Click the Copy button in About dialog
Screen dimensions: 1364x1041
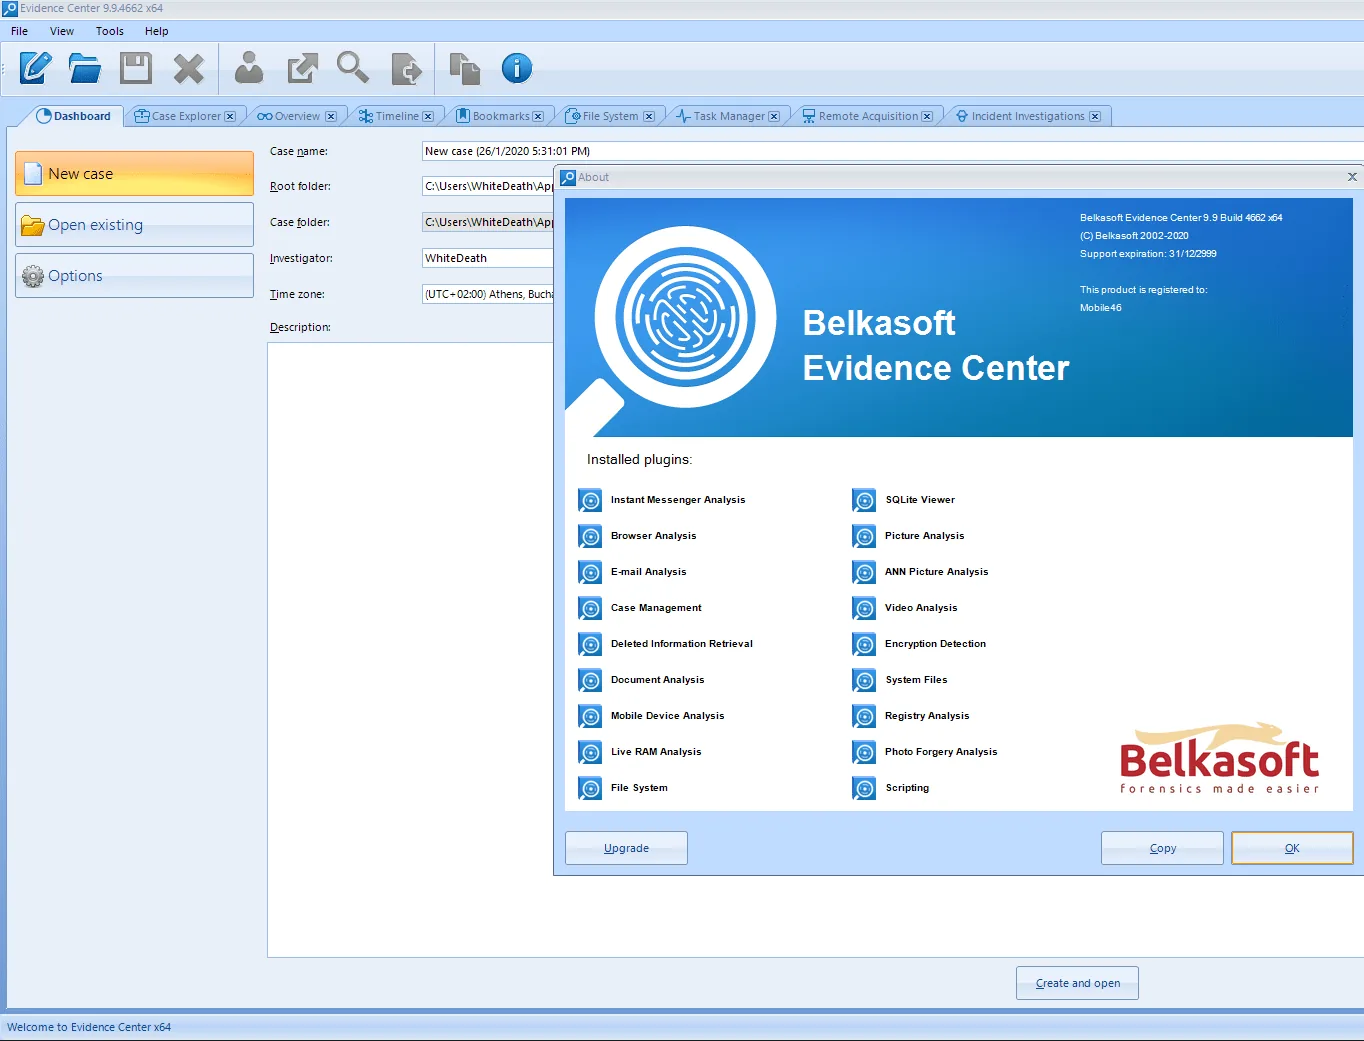1162,848
